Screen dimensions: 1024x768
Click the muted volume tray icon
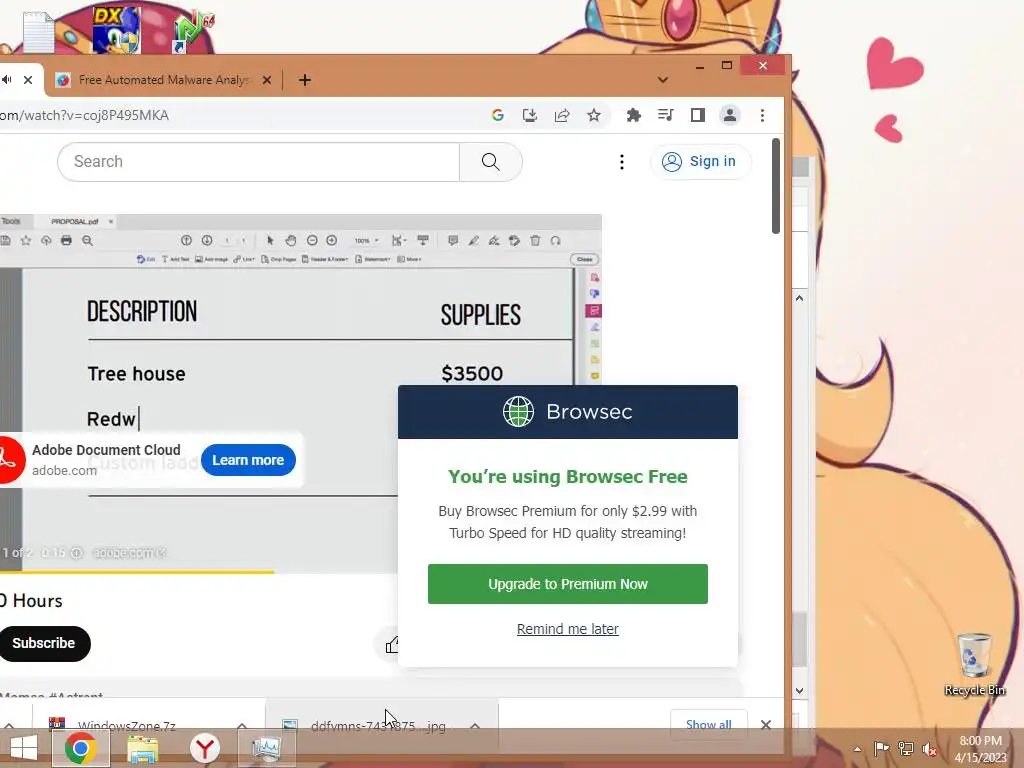click(930, 749)
